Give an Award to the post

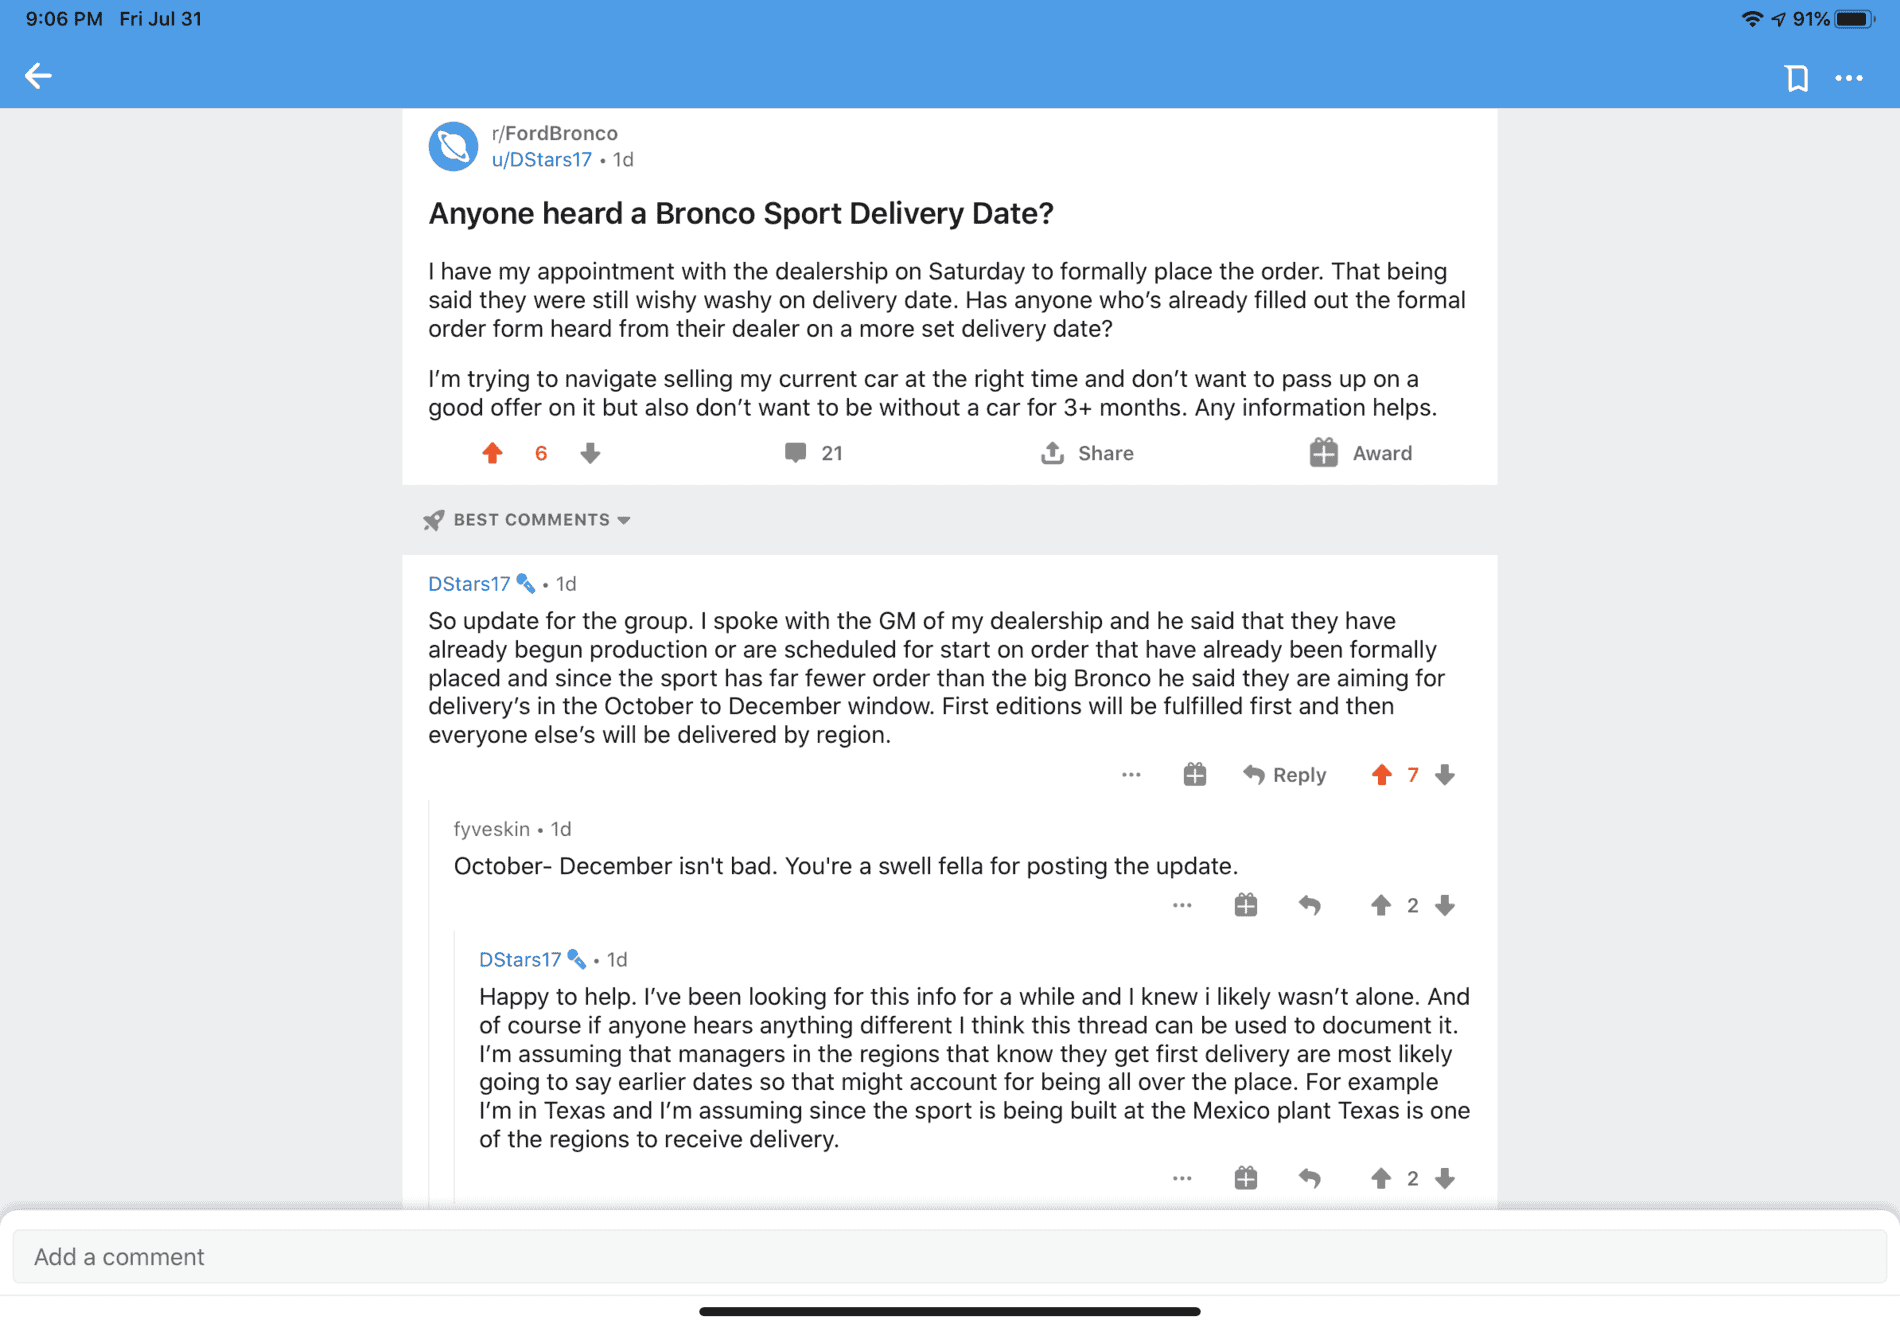[x=1360, y=453]
